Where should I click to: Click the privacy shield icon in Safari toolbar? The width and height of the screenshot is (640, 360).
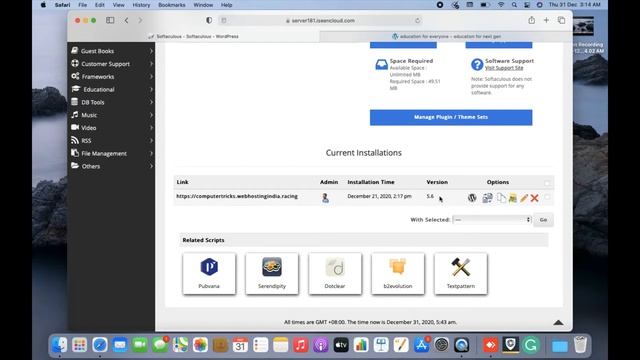pyautogui.click(x=209, y=20)
